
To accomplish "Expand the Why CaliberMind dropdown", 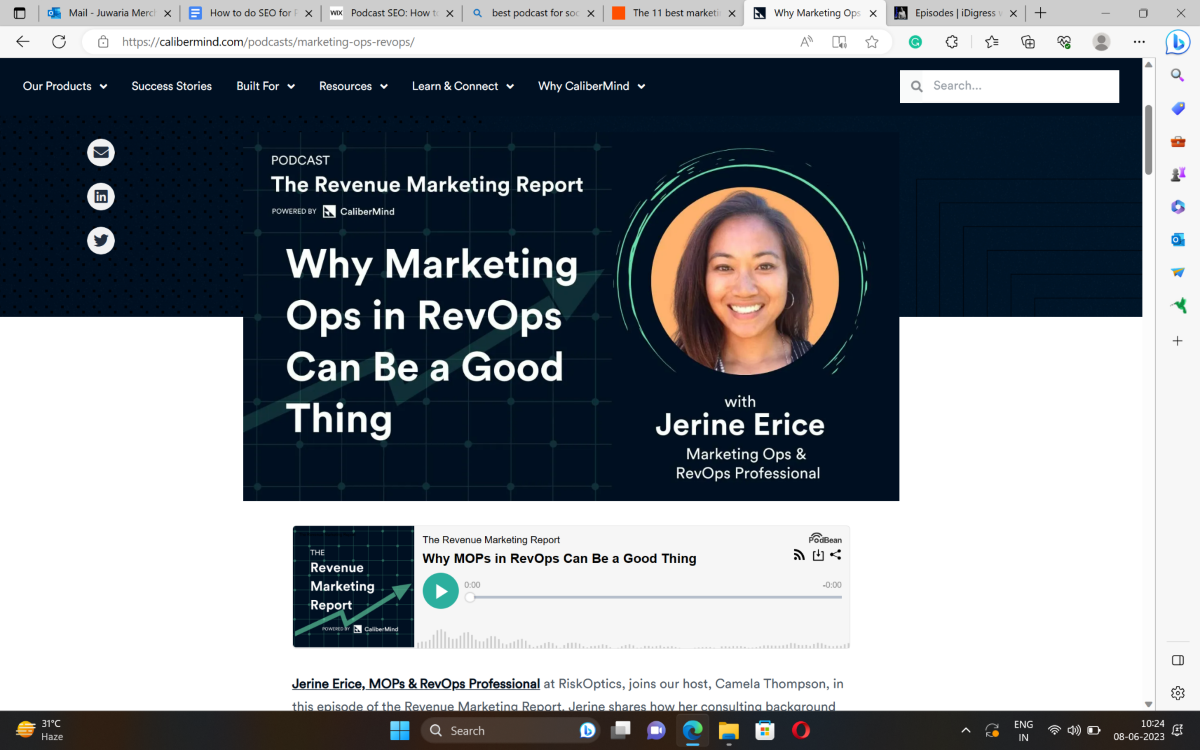I will (x=592, y=86).
